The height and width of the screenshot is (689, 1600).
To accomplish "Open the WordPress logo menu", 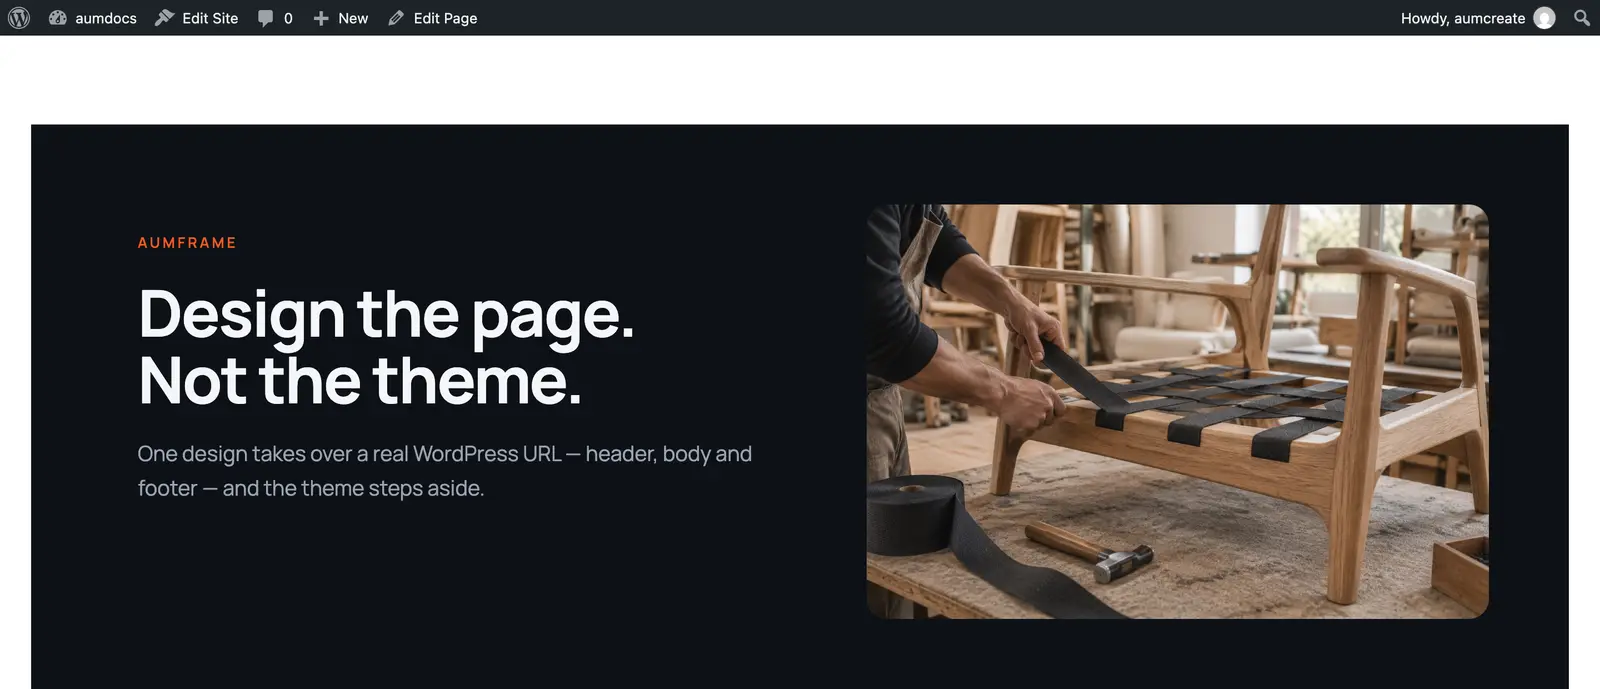I will click(19, 18).
